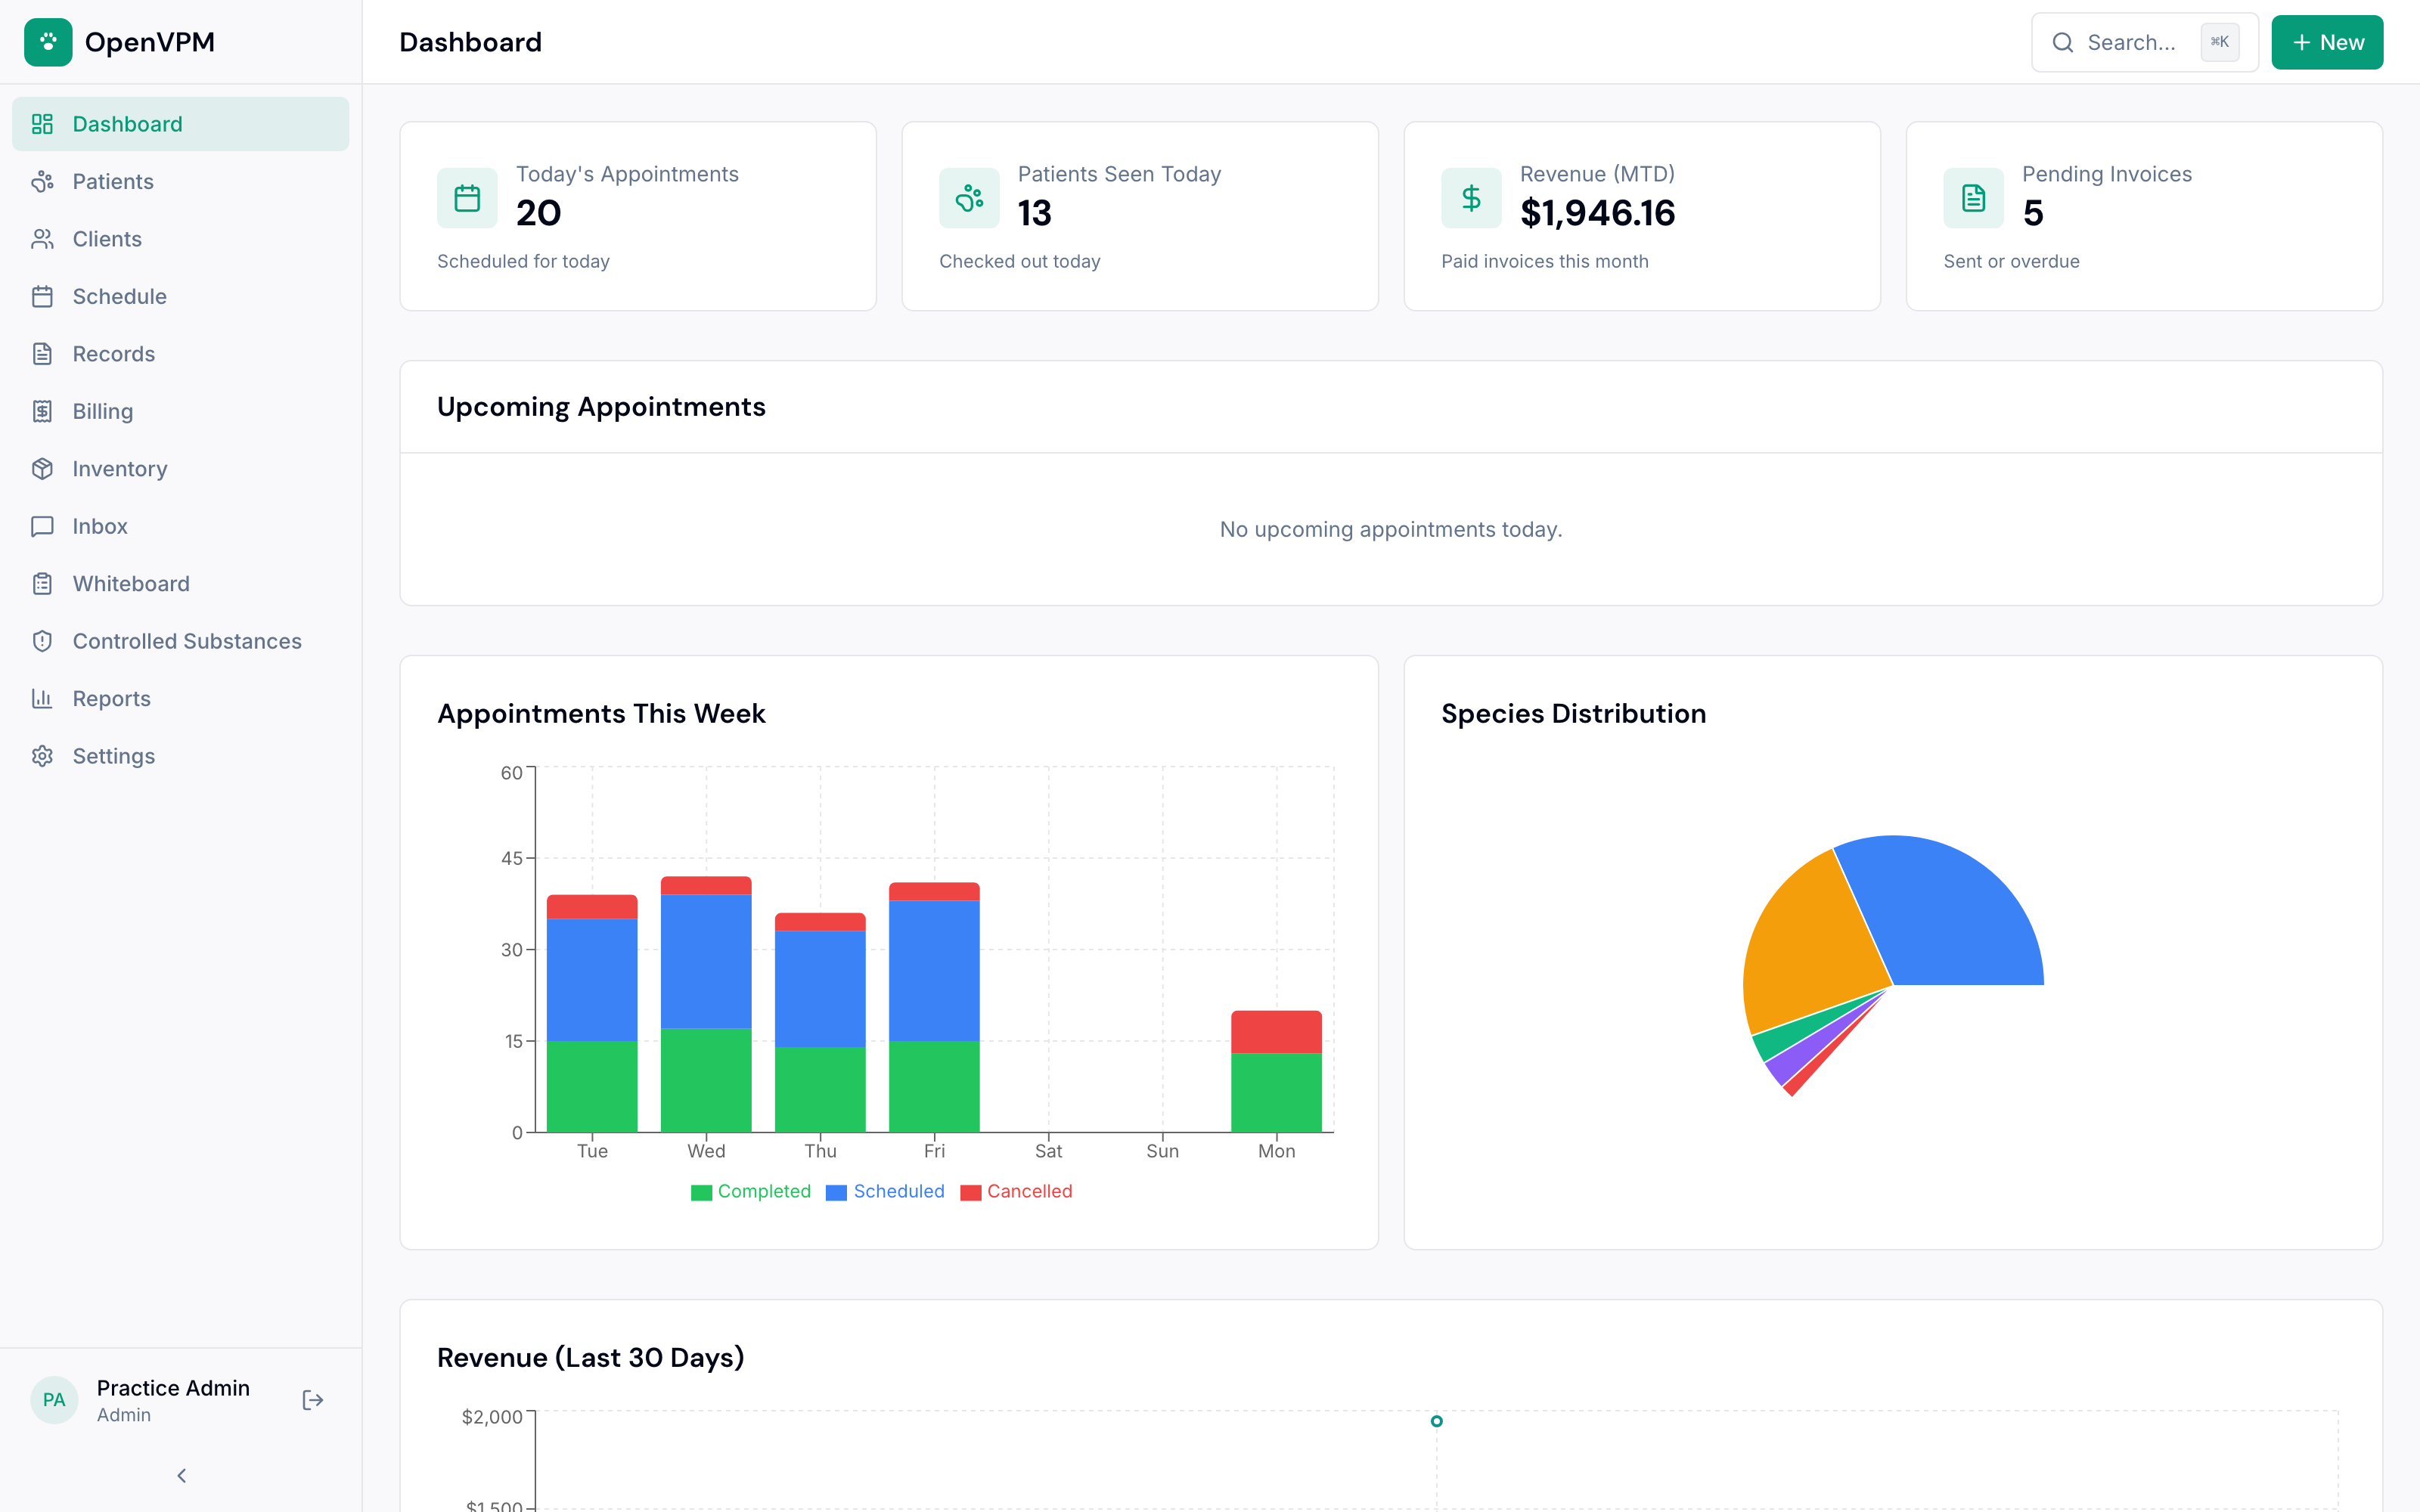2420x1512 pixels.
Task: Open Controlled Substances page
Action: [181, 641]
